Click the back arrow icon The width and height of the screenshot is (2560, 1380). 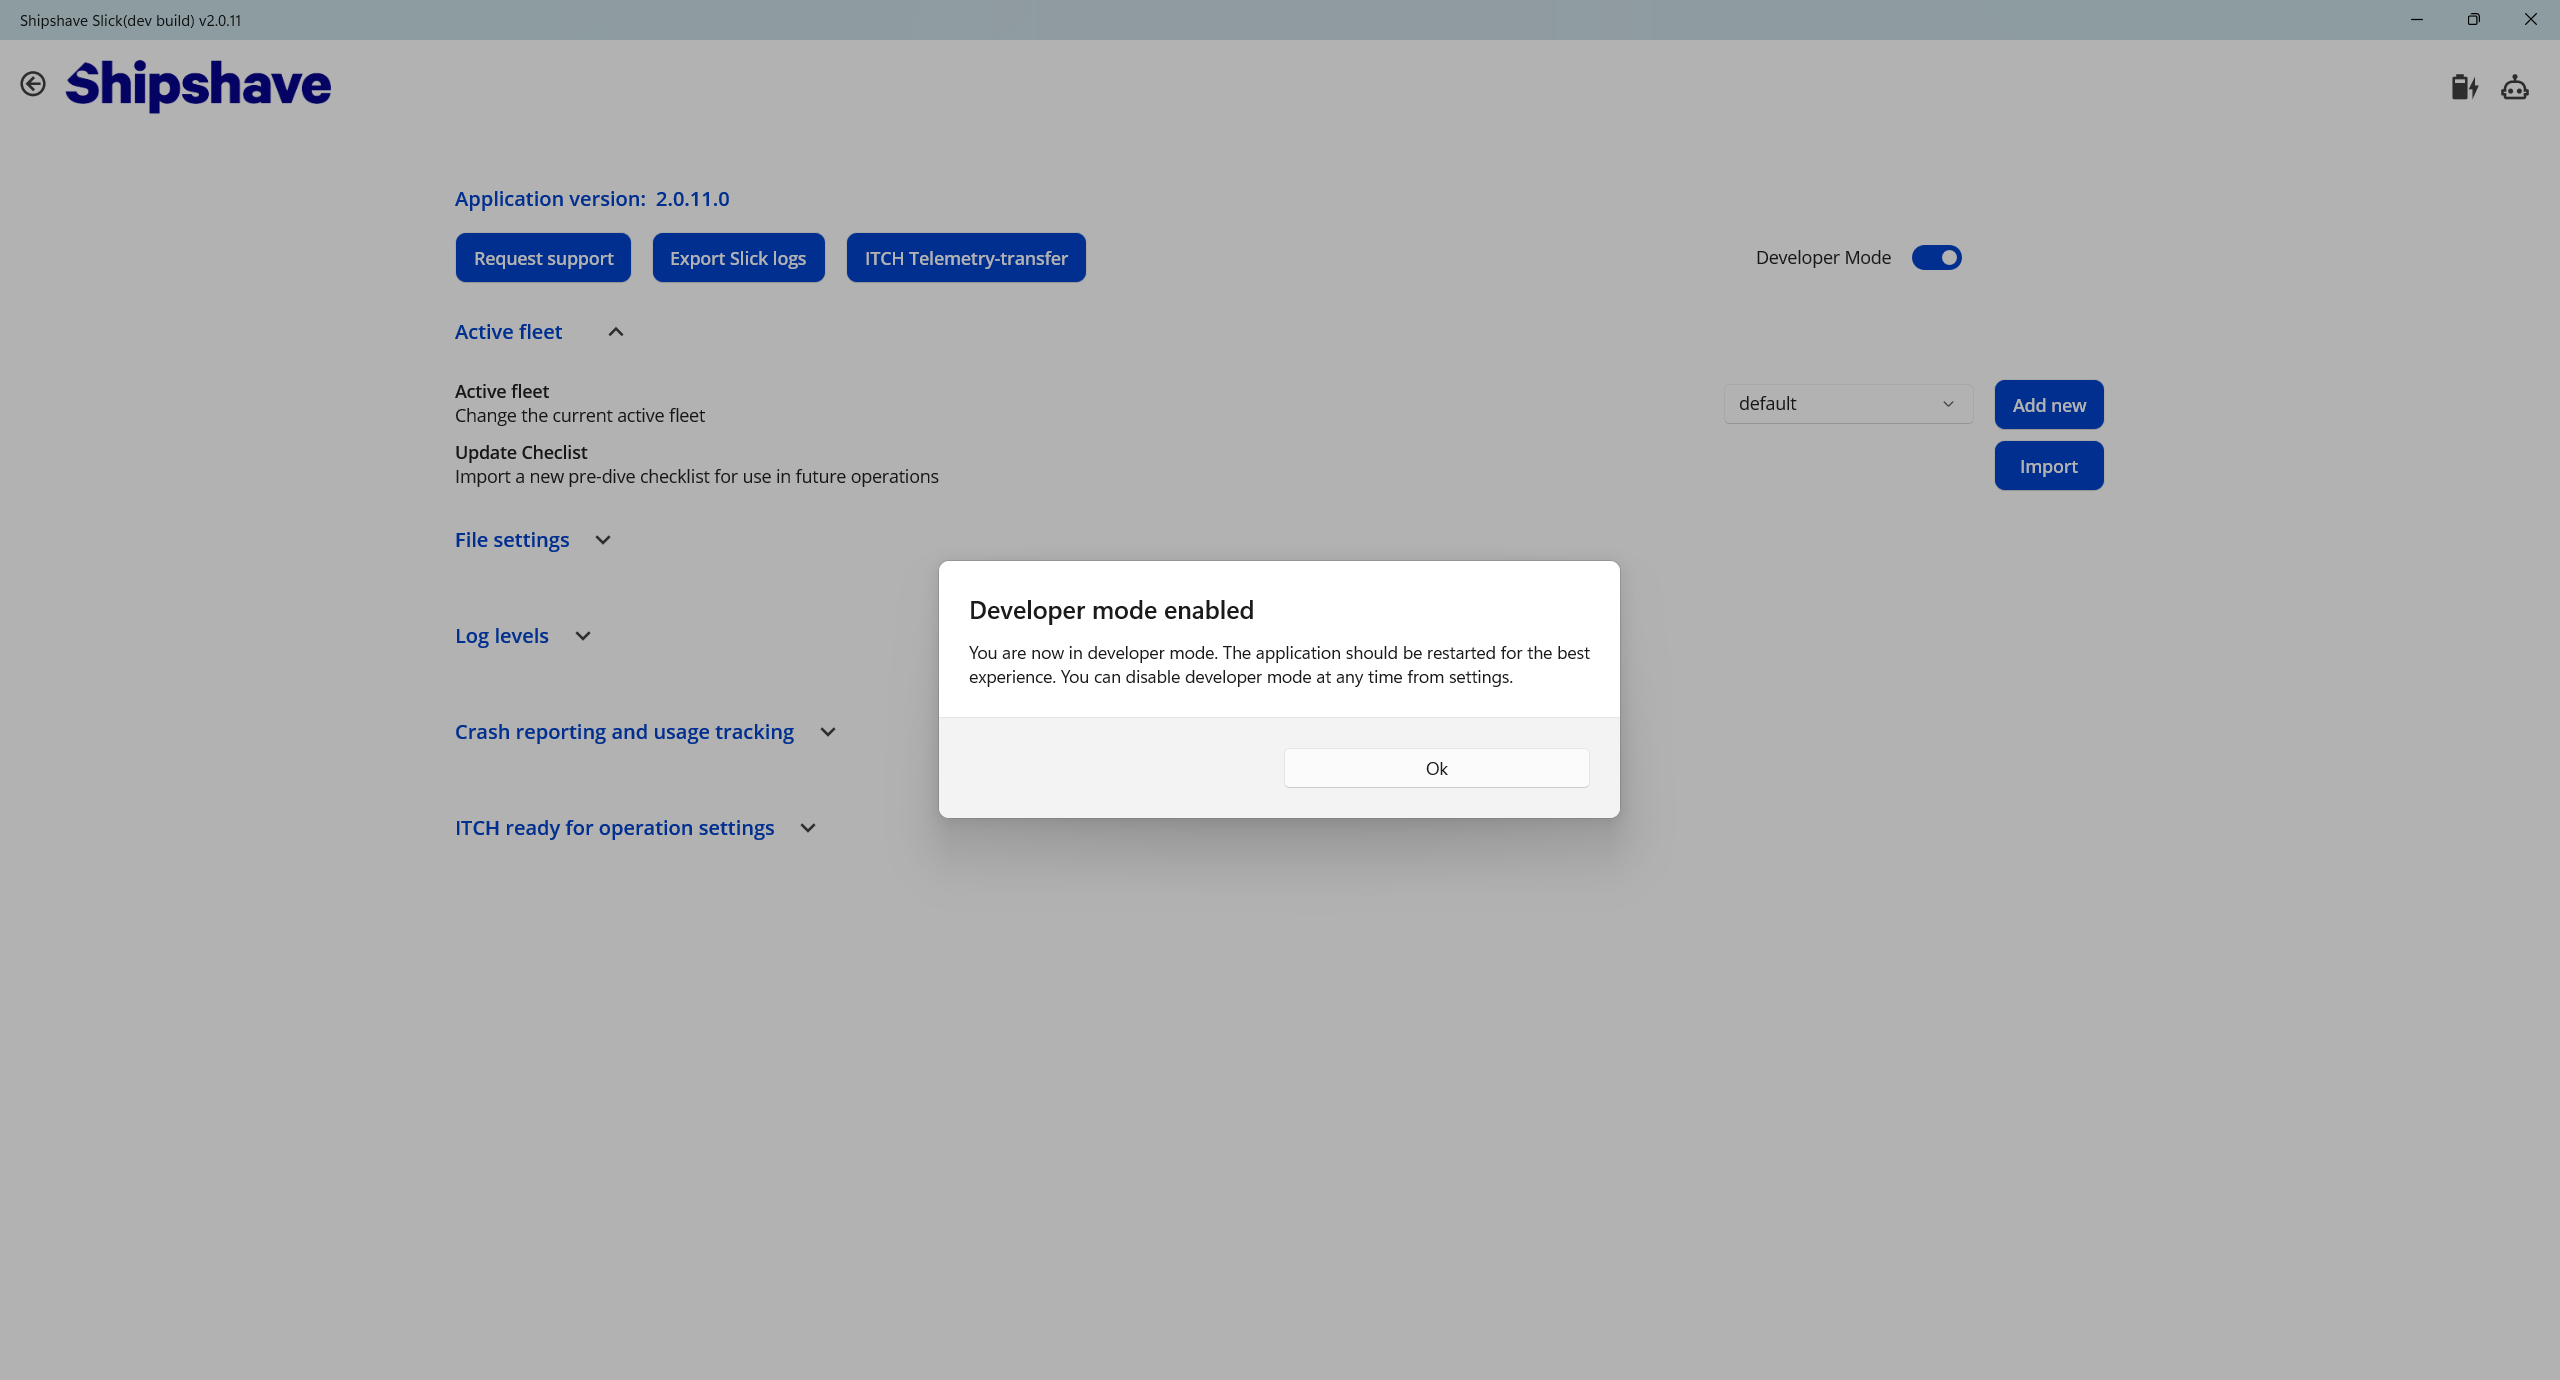click(33, 84)
